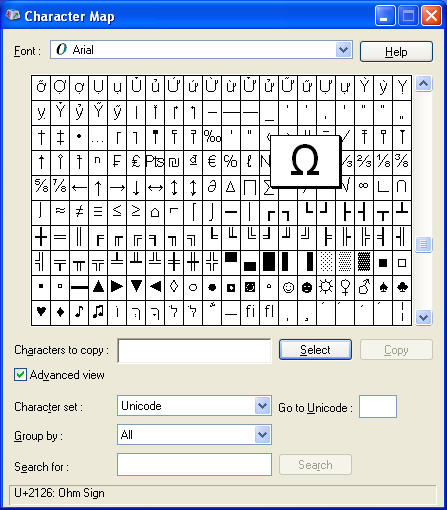Screen dimensions: 447x510
Task: Pick the dark shade block character
Action: (x=364, y=263)
